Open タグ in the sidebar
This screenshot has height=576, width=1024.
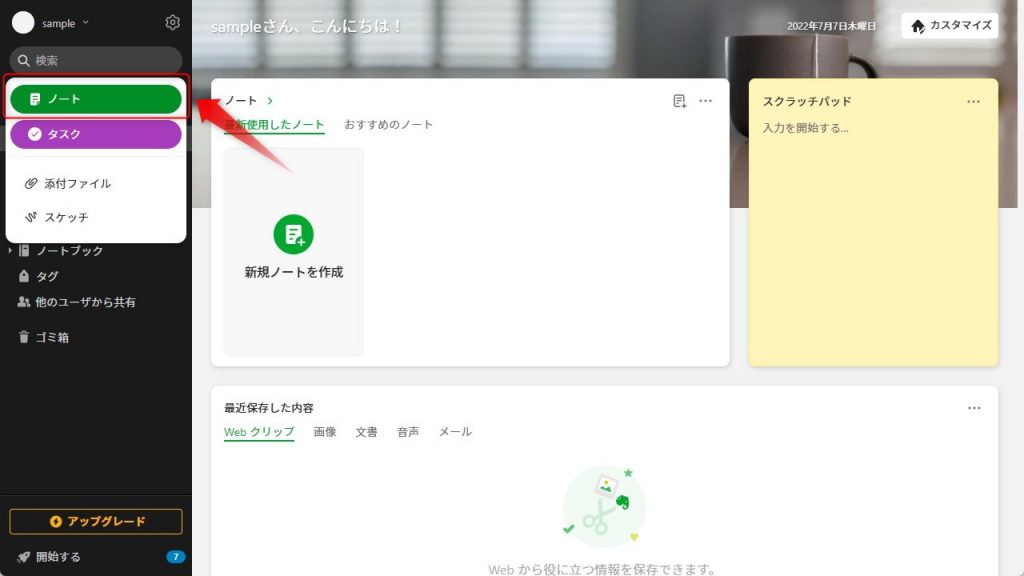47,276
